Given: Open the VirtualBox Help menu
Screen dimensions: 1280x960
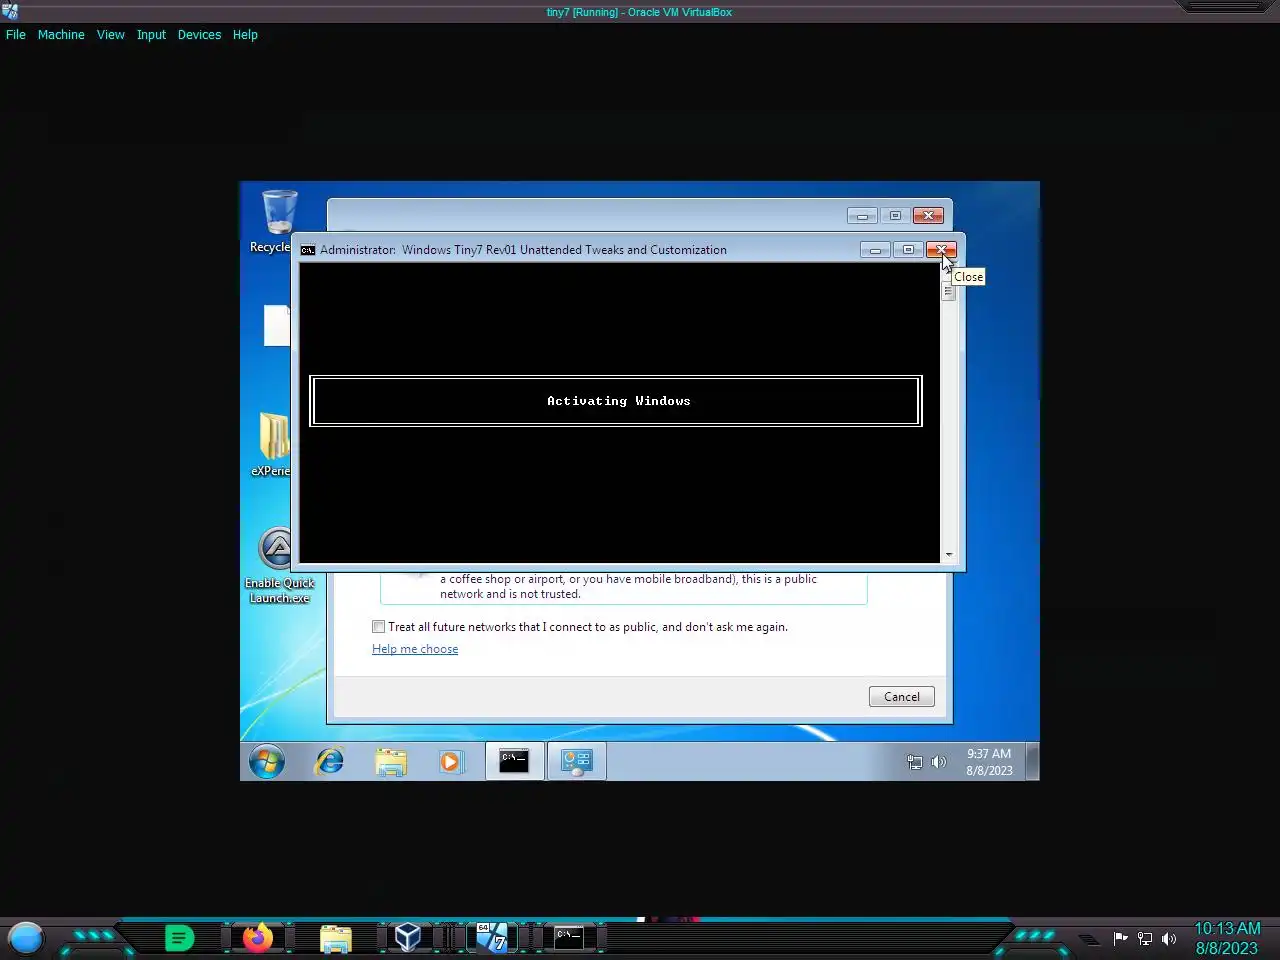Looking at the screenshot, I should pyautogui.click(x=245, y=34).
